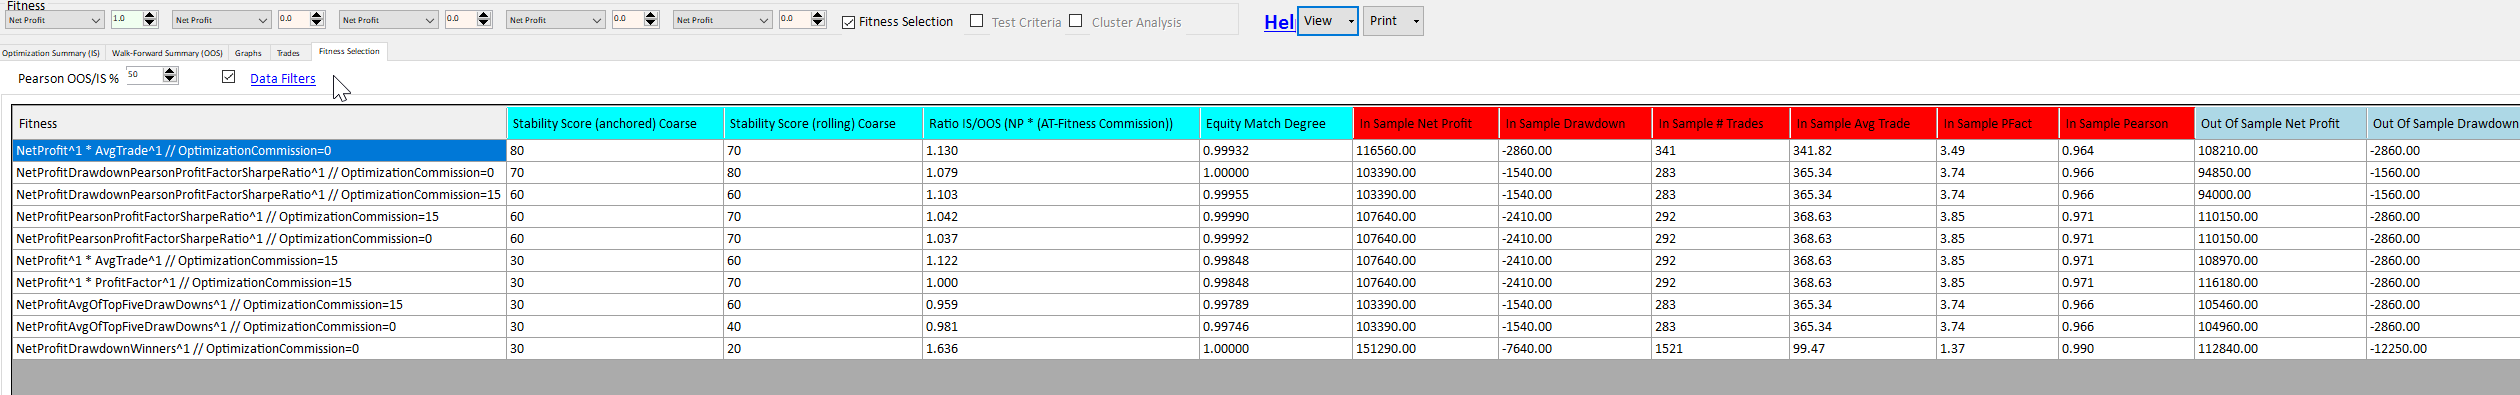Click the In Sample Net Profit header
This screenshot has width=2520, height=395.
[1426, 123]
